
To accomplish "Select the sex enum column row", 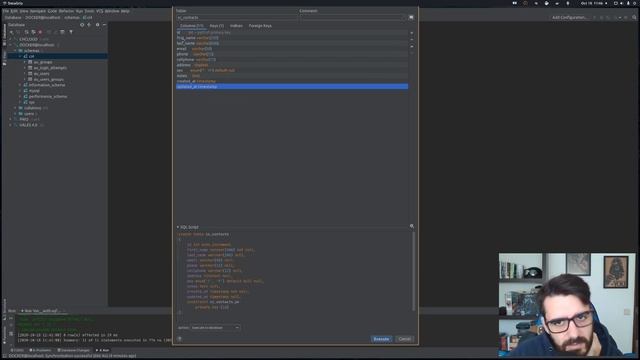I will (x=292, y=70).
